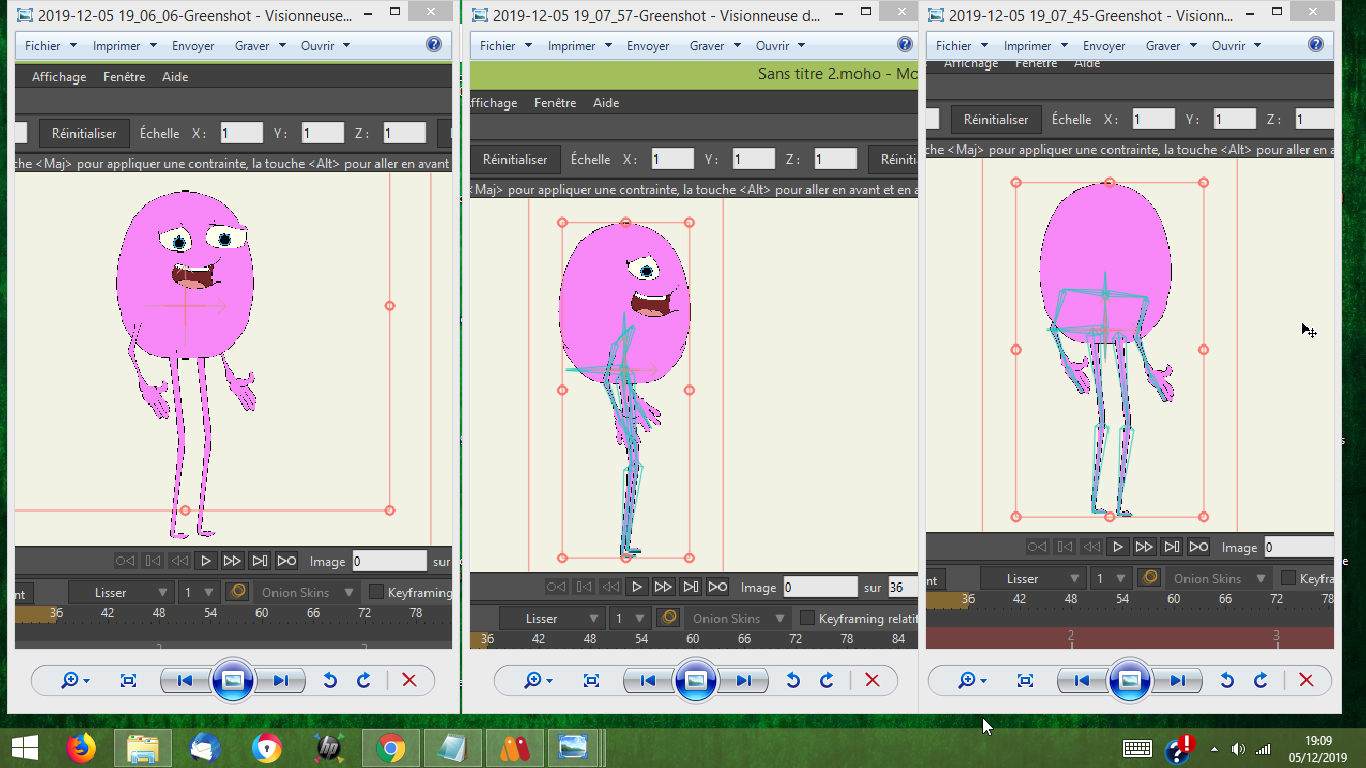Delete image in 19_07_57 viewer window

[871, 681]
